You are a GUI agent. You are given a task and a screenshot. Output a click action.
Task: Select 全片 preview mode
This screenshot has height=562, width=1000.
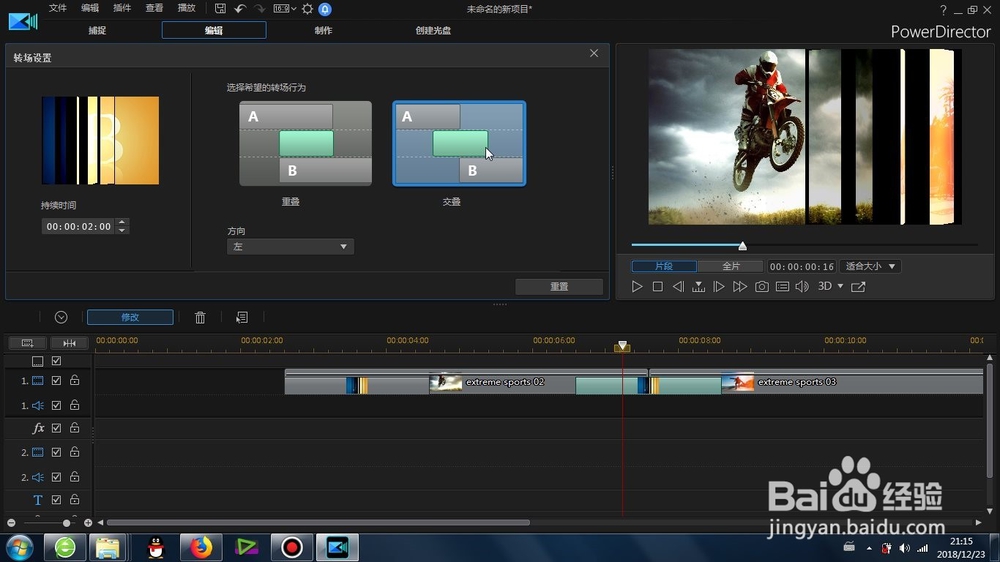(x=731, y=266)
